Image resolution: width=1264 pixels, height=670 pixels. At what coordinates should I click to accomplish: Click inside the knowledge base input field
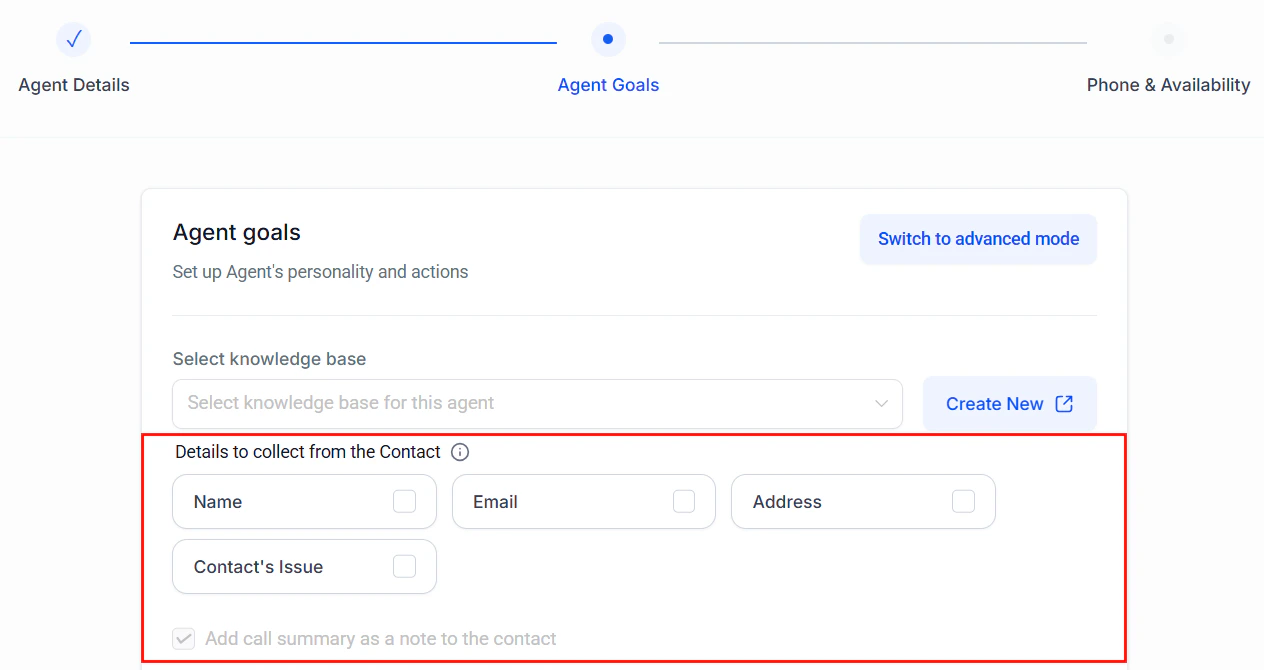(450, 403)
